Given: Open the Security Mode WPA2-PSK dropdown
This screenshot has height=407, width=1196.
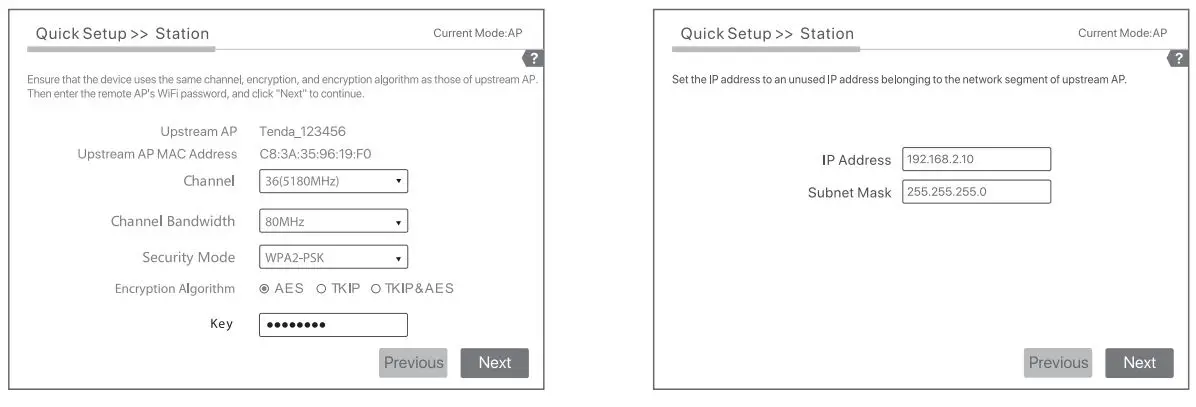Looking at the screenshot, I should pos(333,257).
